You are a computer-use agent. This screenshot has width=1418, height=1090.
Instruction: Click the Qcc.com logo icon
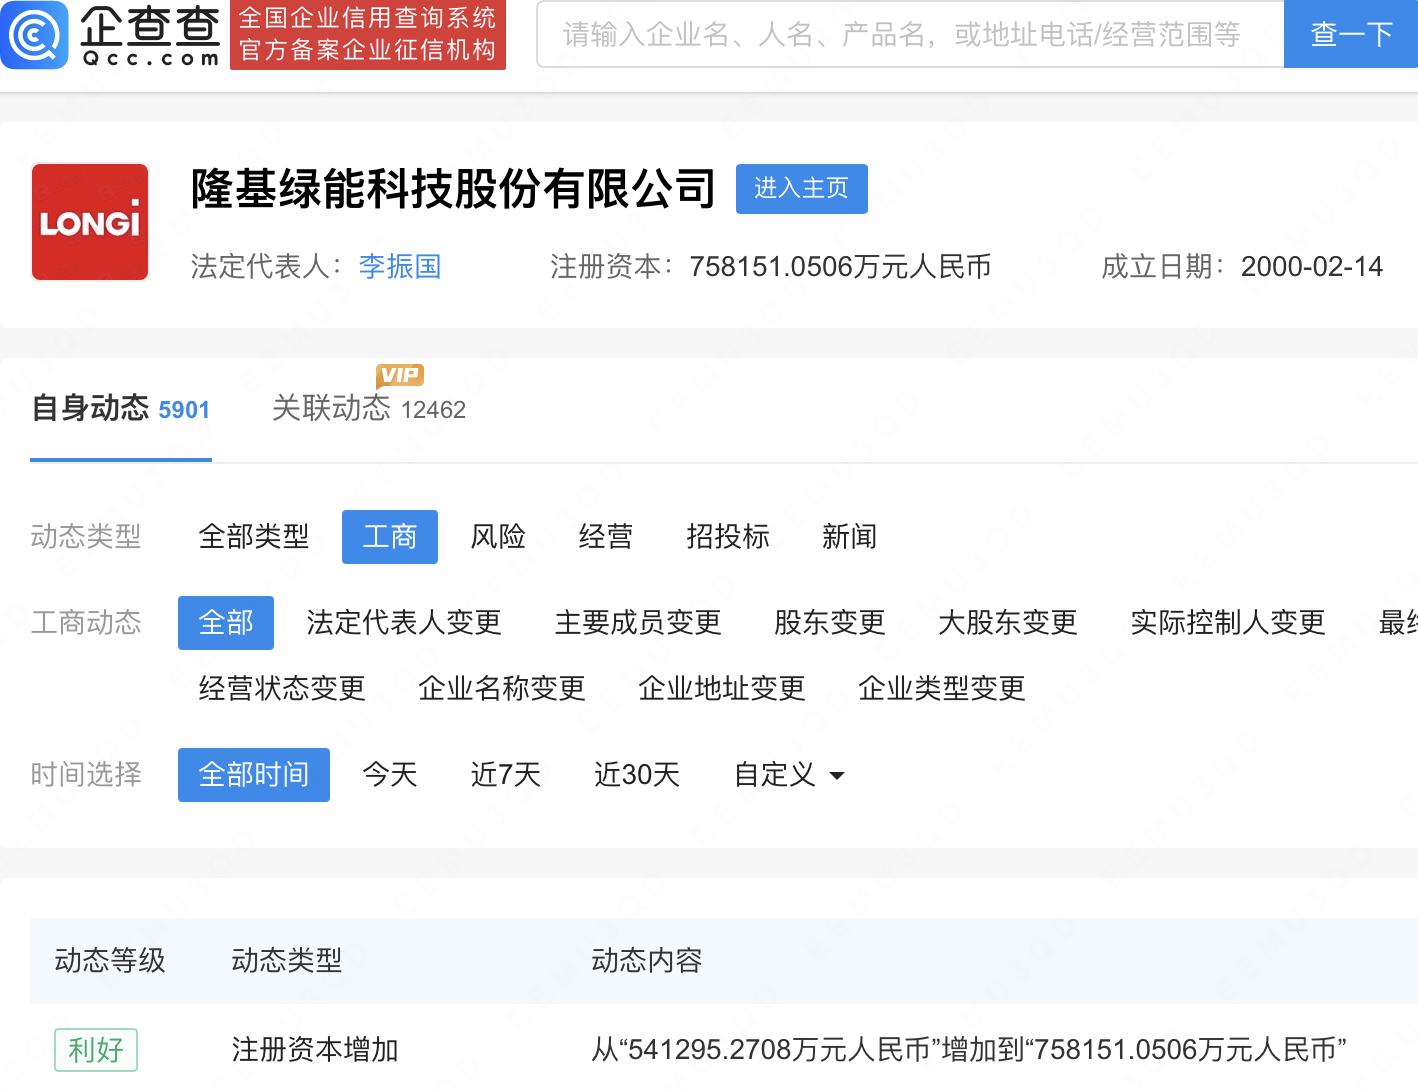pos(35,35)
